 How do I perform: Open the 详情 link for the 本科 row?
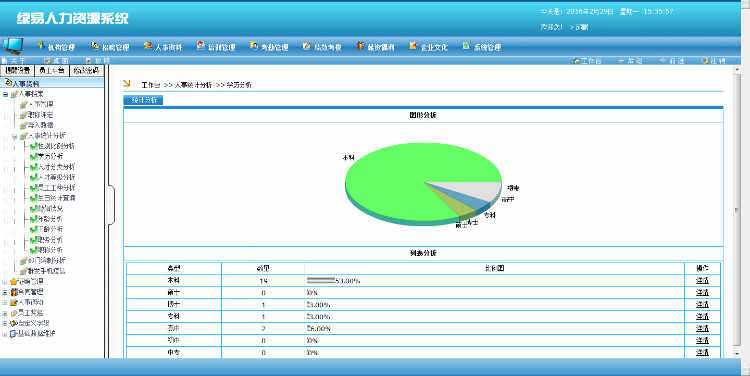[x=702, y=280]
